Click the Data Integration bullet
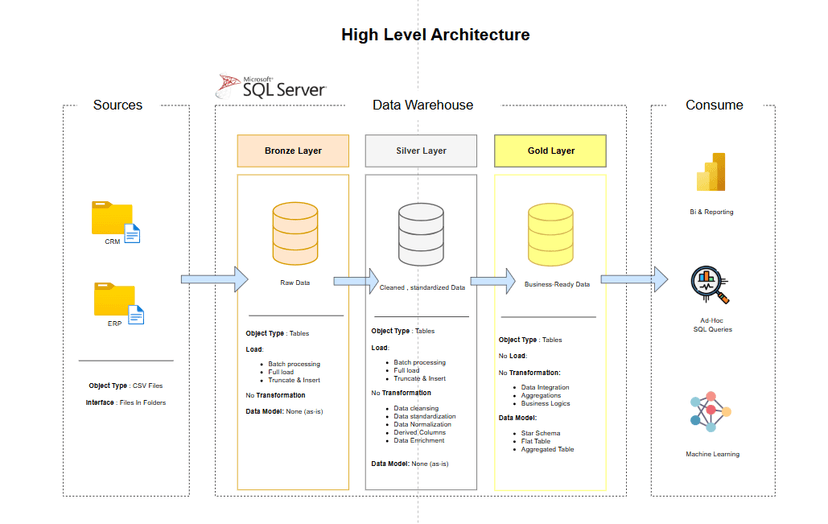The height and width of the screenshot is (524, 828). pyautogui.click(x=545, y=387)
